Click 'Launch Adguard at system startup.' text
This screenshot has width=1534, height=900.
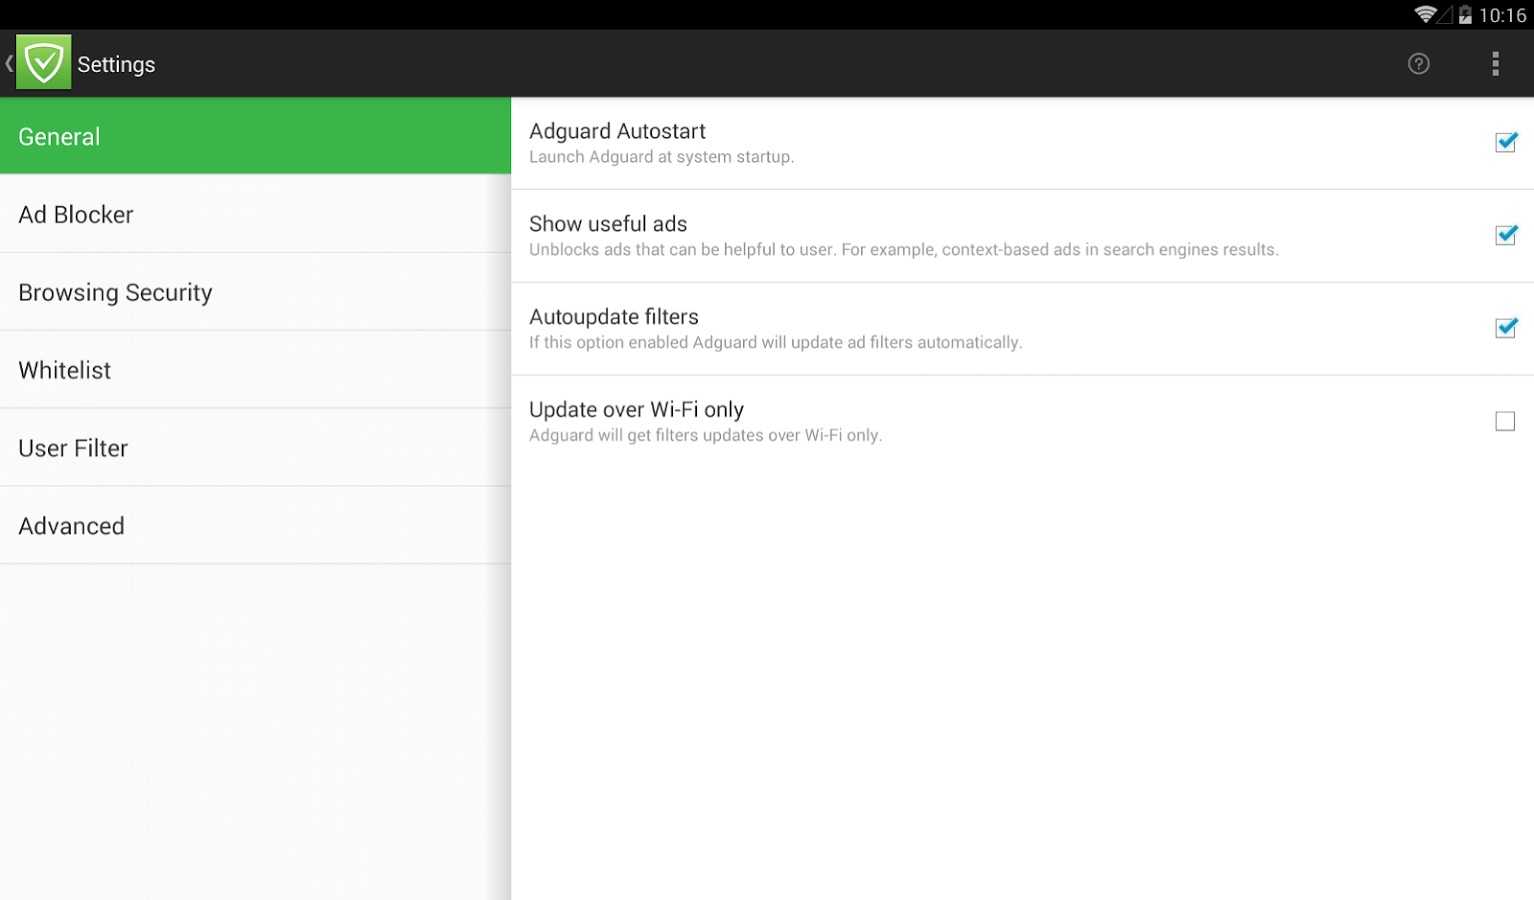point(661,157)
